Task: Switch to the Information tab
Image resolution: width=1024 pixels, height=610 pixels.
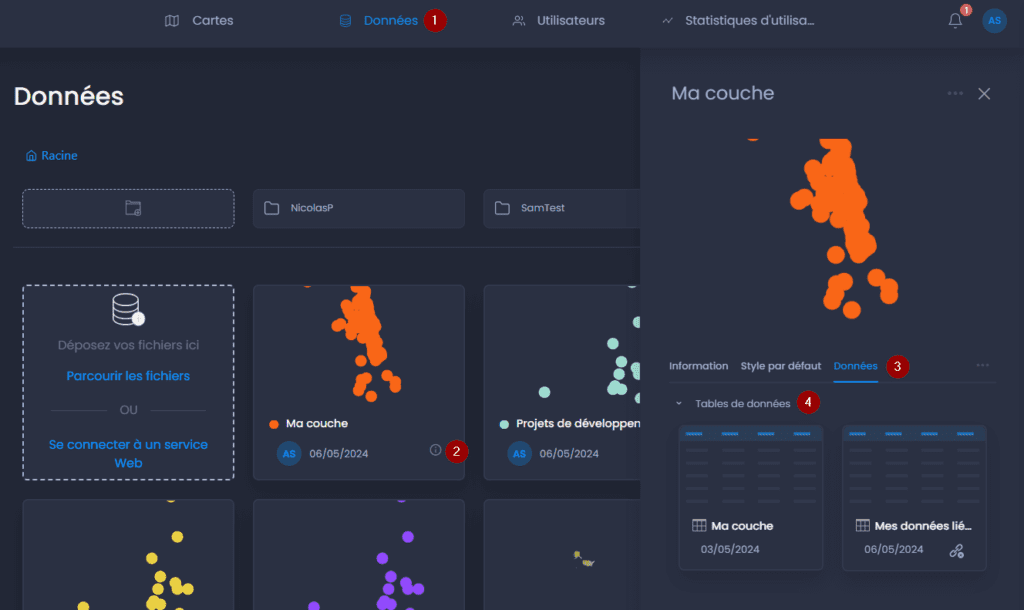Action: point(698,366)
